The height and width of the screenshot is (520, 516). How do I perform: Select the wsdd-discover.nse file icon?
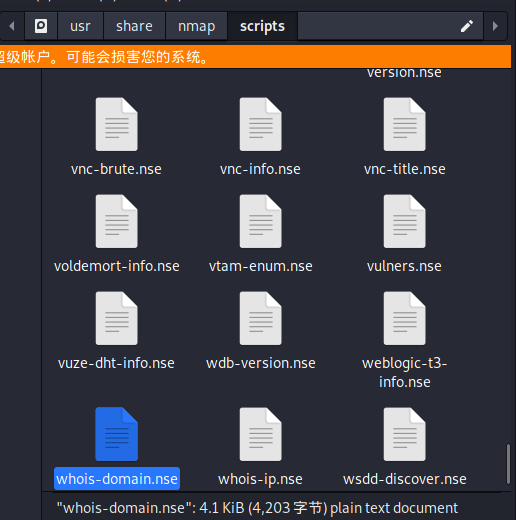point(404,434)
